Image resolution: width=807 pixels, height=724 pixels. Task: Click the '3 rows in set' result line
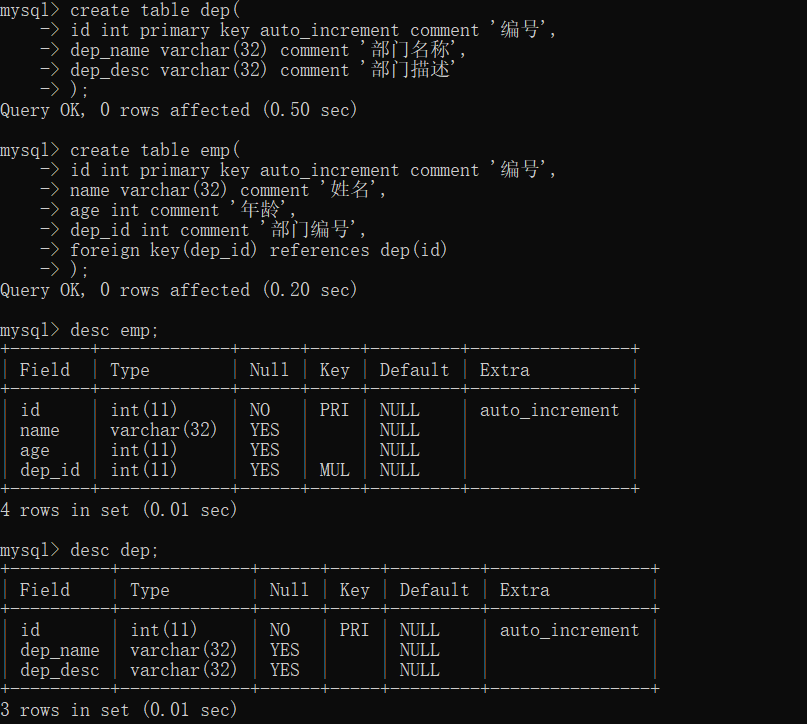tap(118, 710)
